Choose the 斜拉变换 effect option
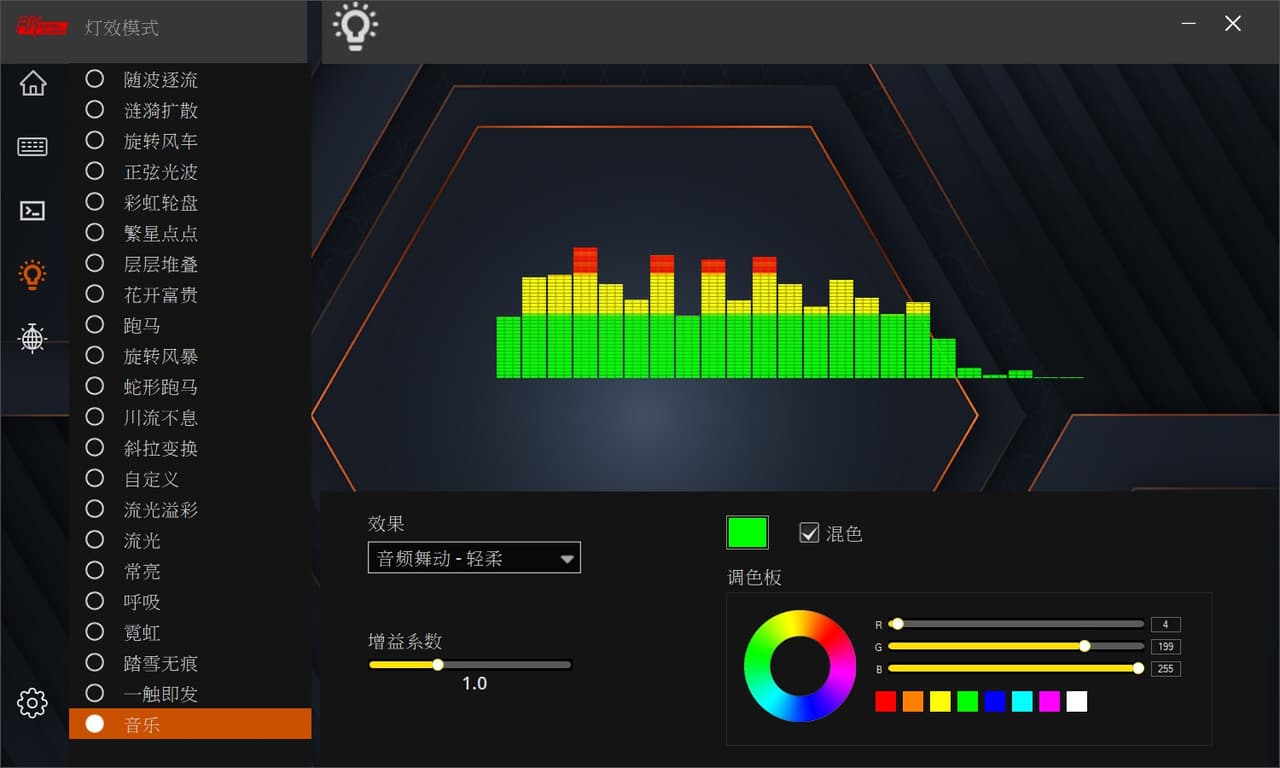1280x768 pixels. pos(190,448)
